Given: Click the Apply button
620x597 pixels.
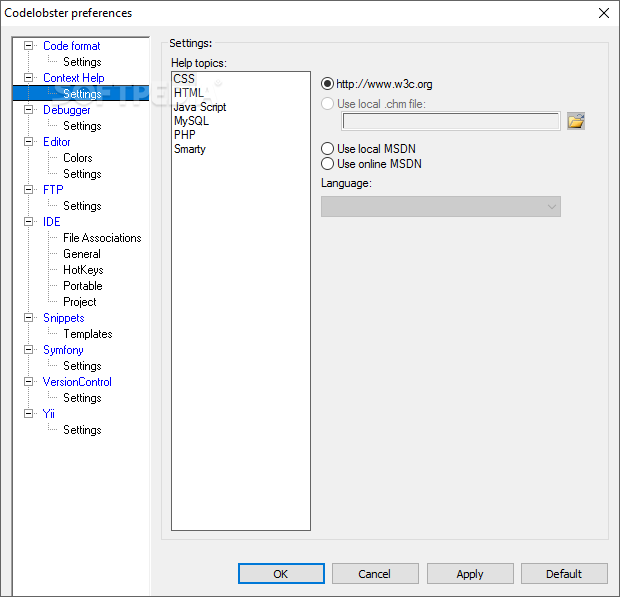Looking at the screenshot, I should 470,574.
